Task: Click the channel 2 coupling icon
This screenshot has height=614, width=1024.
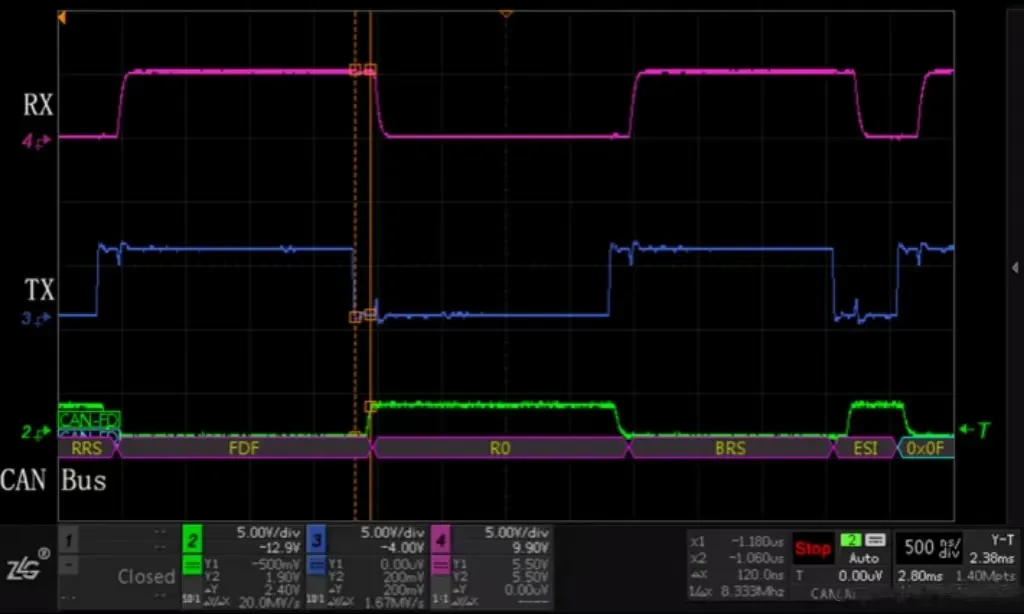Action: click(192, 565)
